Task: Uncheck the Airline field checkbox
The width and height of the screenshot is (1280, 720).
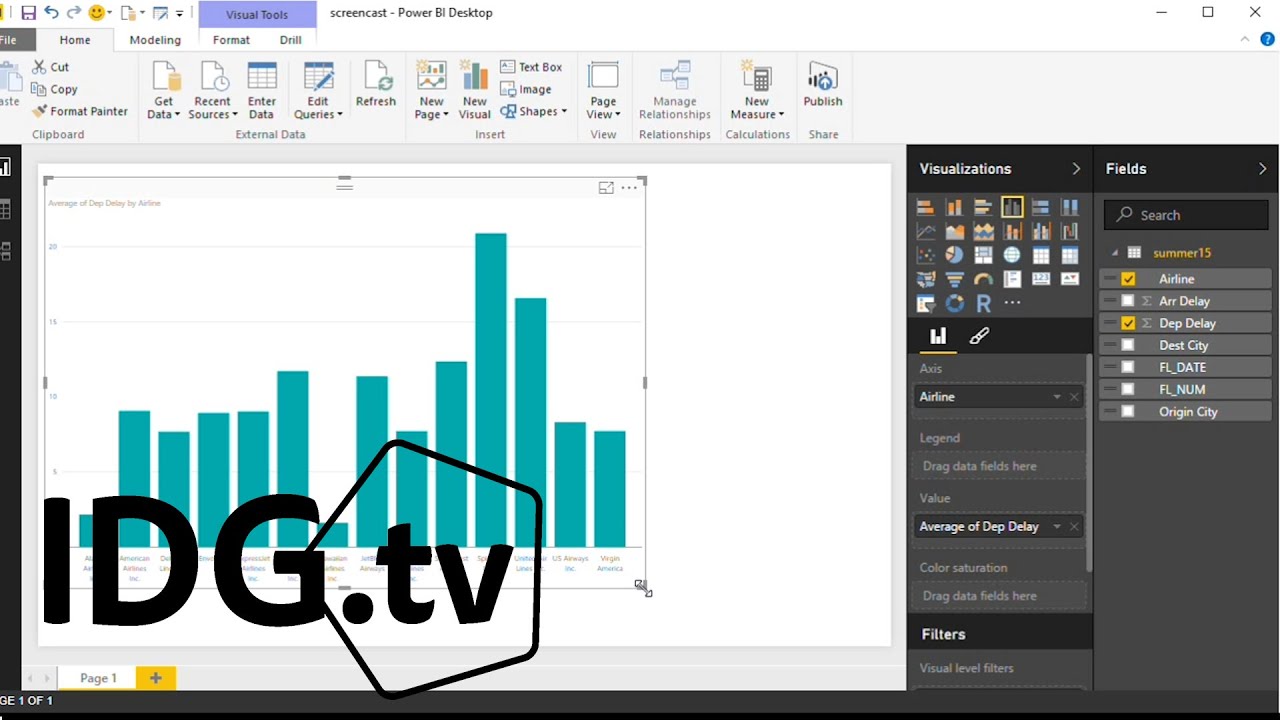Action: click(x=1128, y=279)
